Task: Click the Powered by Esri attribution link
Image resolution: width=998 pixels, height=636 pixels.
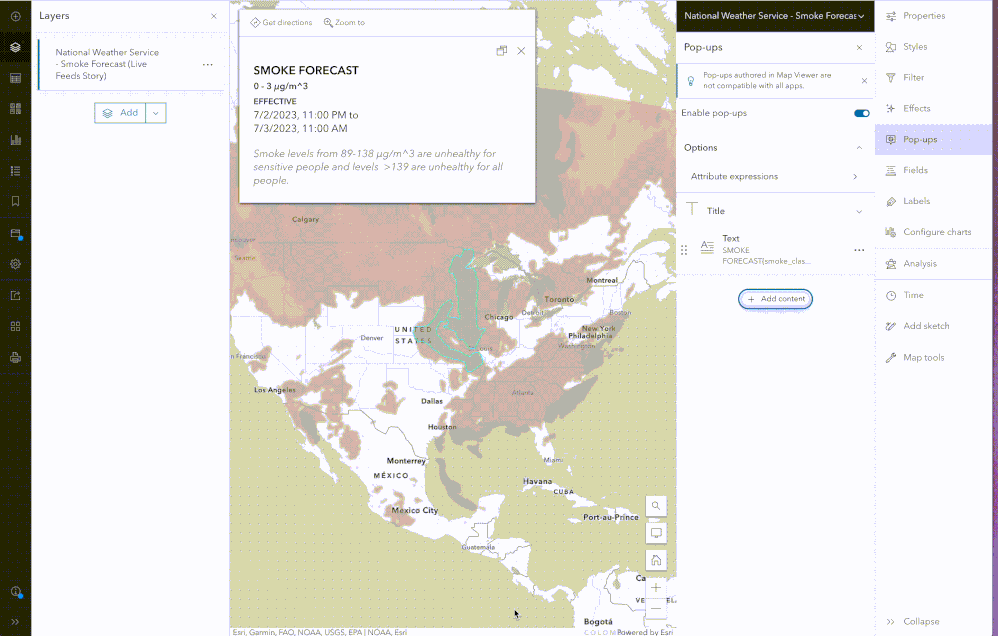Action: 645,632
